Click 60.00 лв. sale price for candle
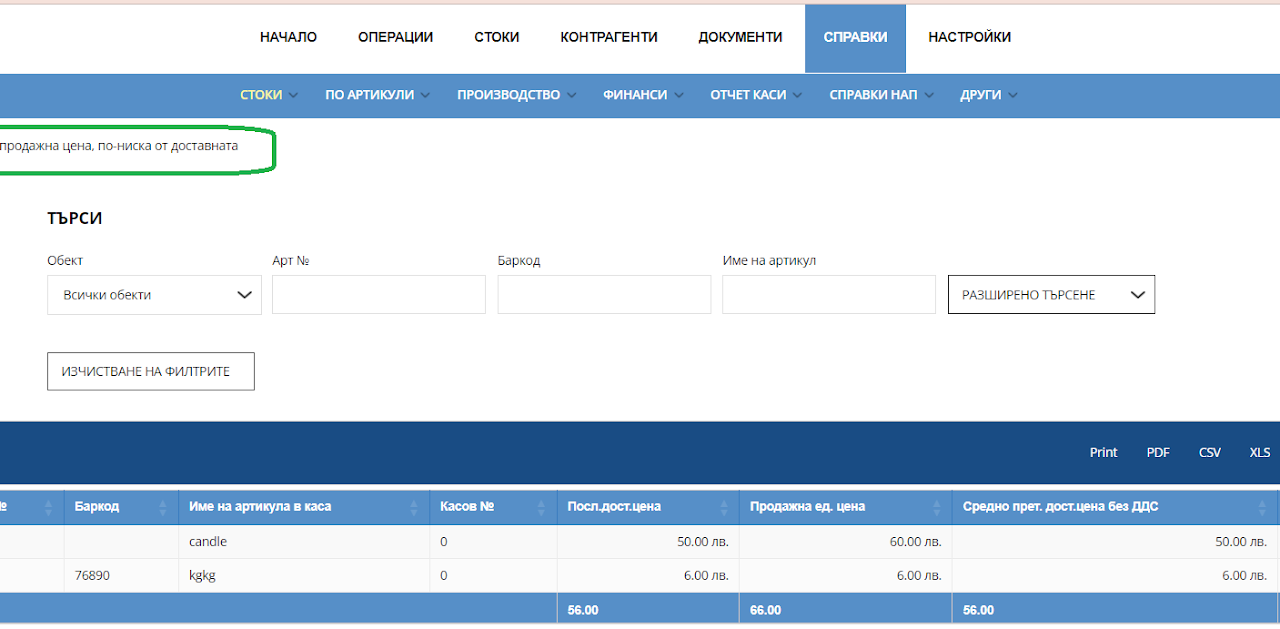The width and height of the screenshot is (1280, 629). coord(915,541)
